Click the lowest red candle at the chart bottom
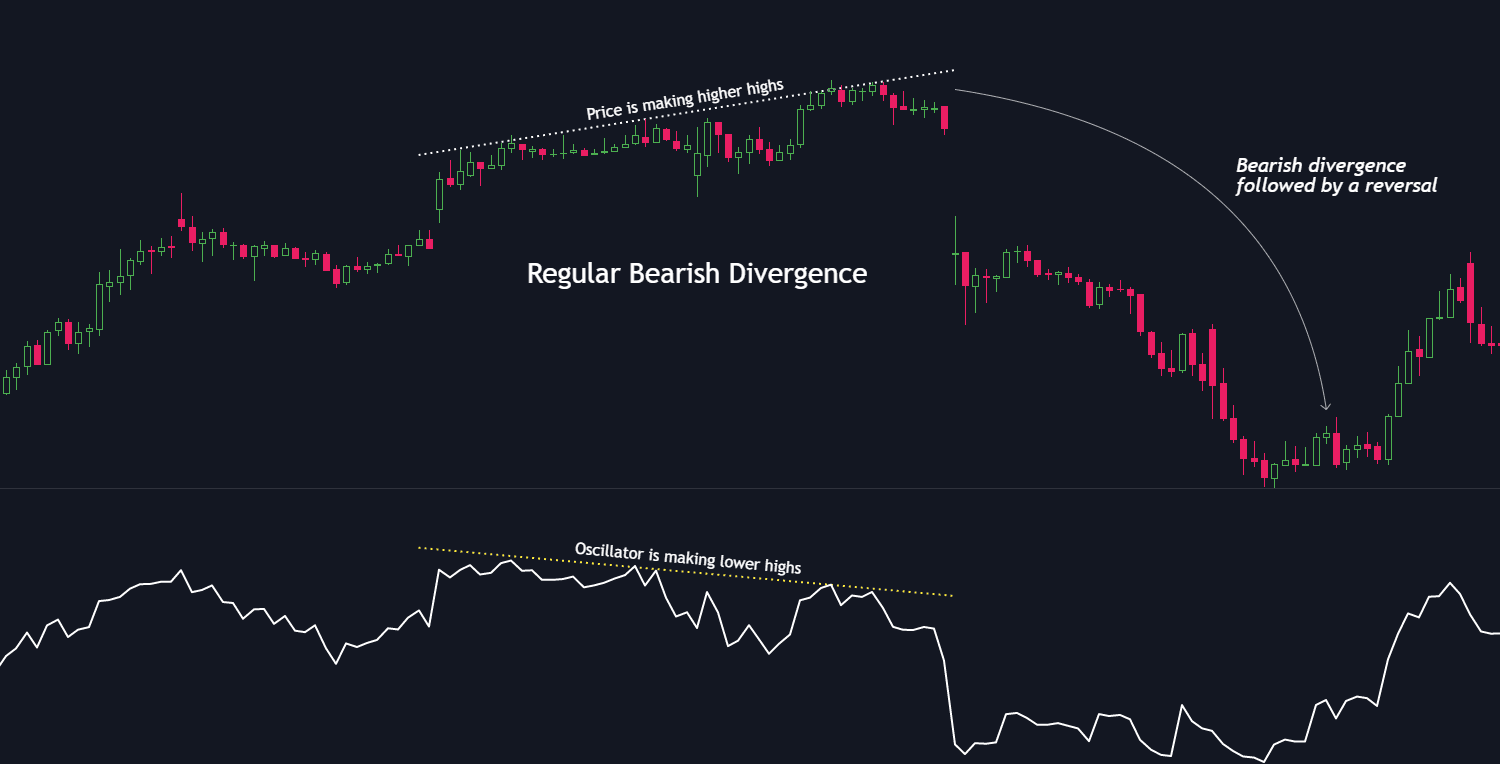This screenshot has height=764, width=1500. coord(1264,468)
